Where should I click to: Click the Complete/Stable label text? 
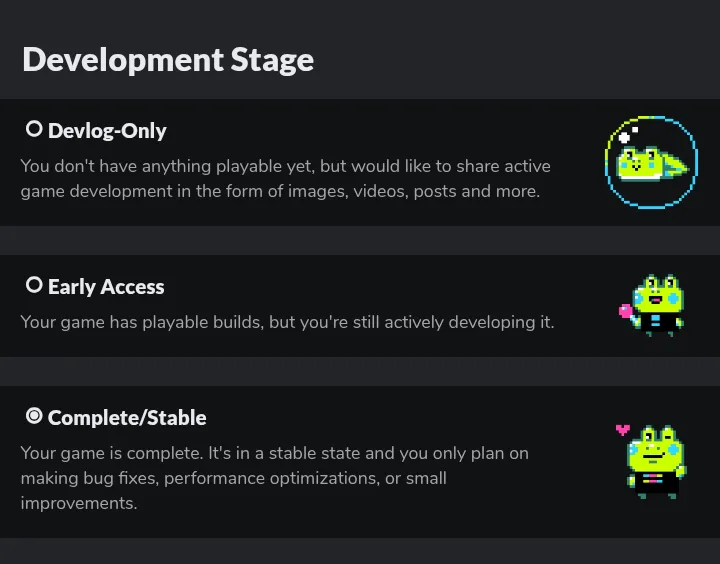click(127, 417)
